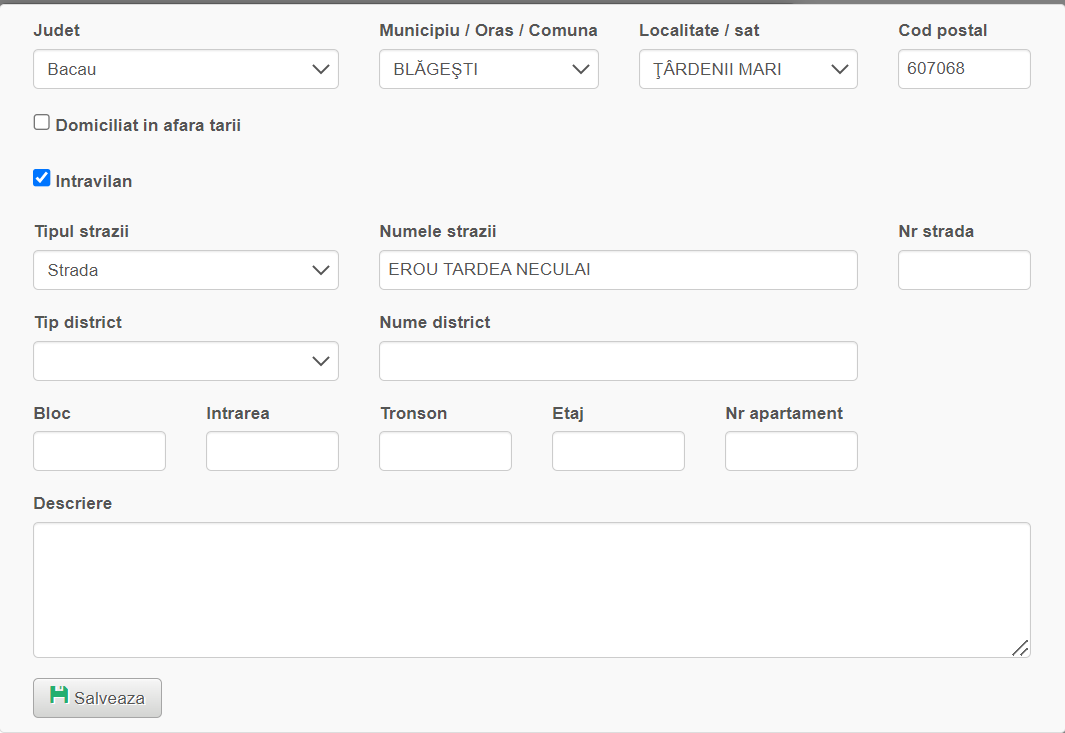Check the Domiciliat in afara tarii checkbox
The image size is (1065, 733).
pyautogui.click(x=42, y=123)
